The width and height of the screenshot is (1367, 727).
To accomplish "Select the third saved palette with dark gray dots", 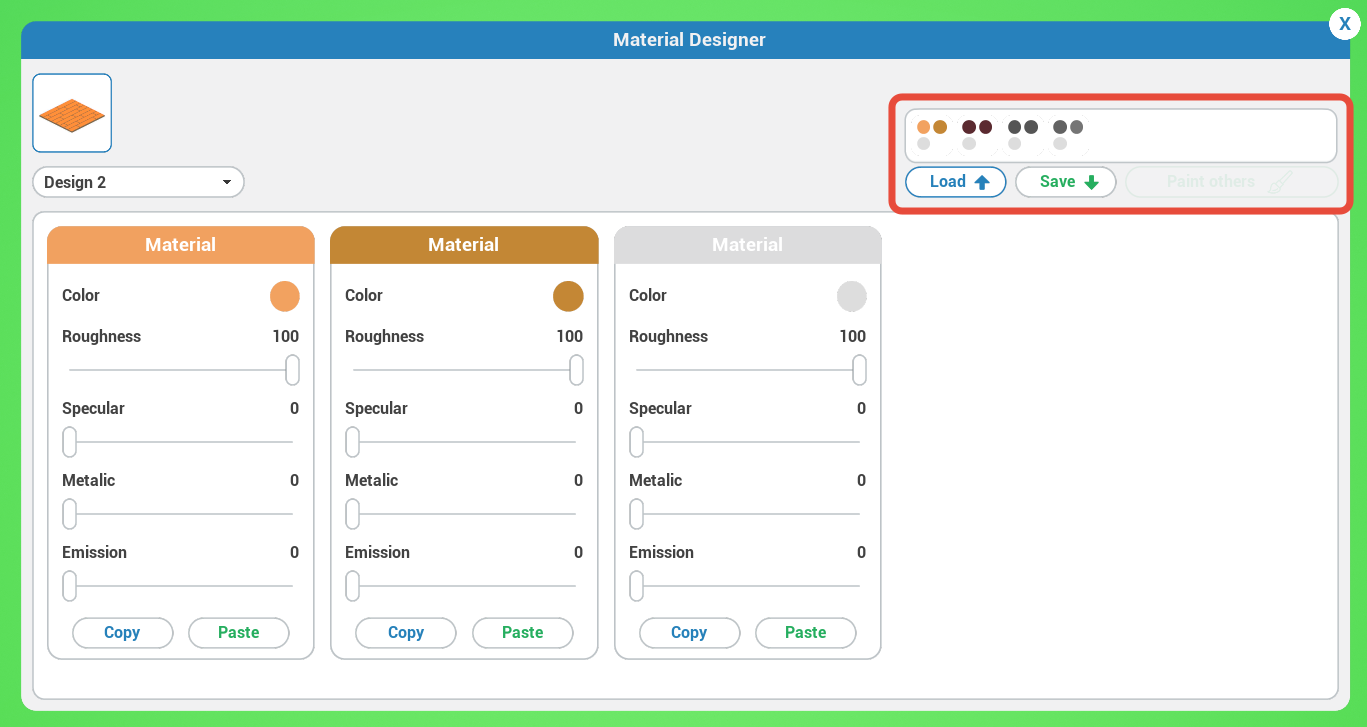I will point(1022,135).
